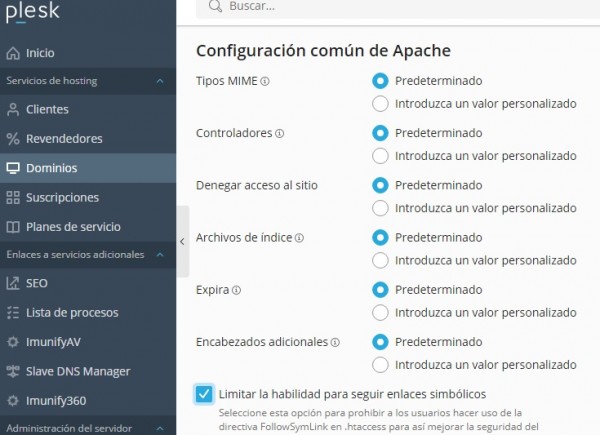600x435 pixels.
Task: Open the Imunify360 link
Action: (x=88, y=401)
